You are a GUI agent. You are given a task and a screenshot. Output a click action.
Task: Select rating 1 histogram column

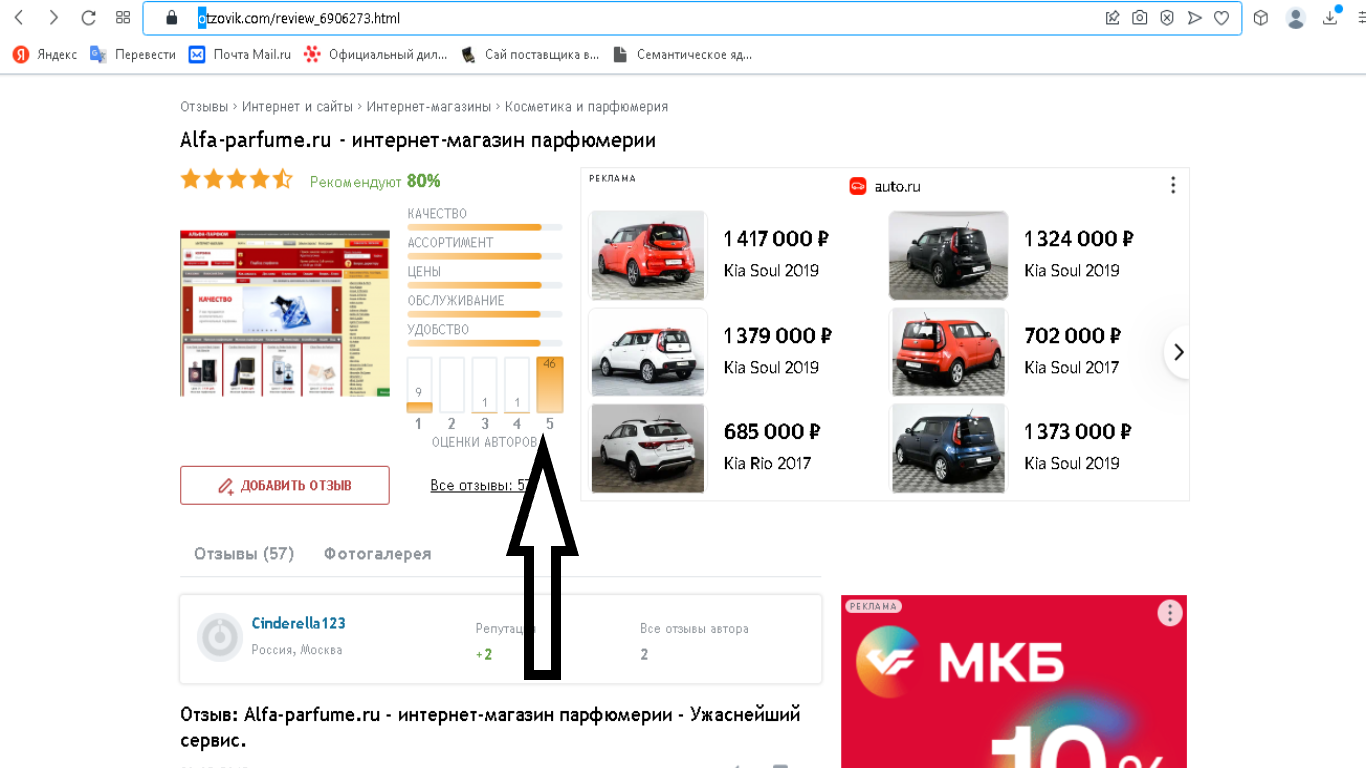(x=419, y=385)
